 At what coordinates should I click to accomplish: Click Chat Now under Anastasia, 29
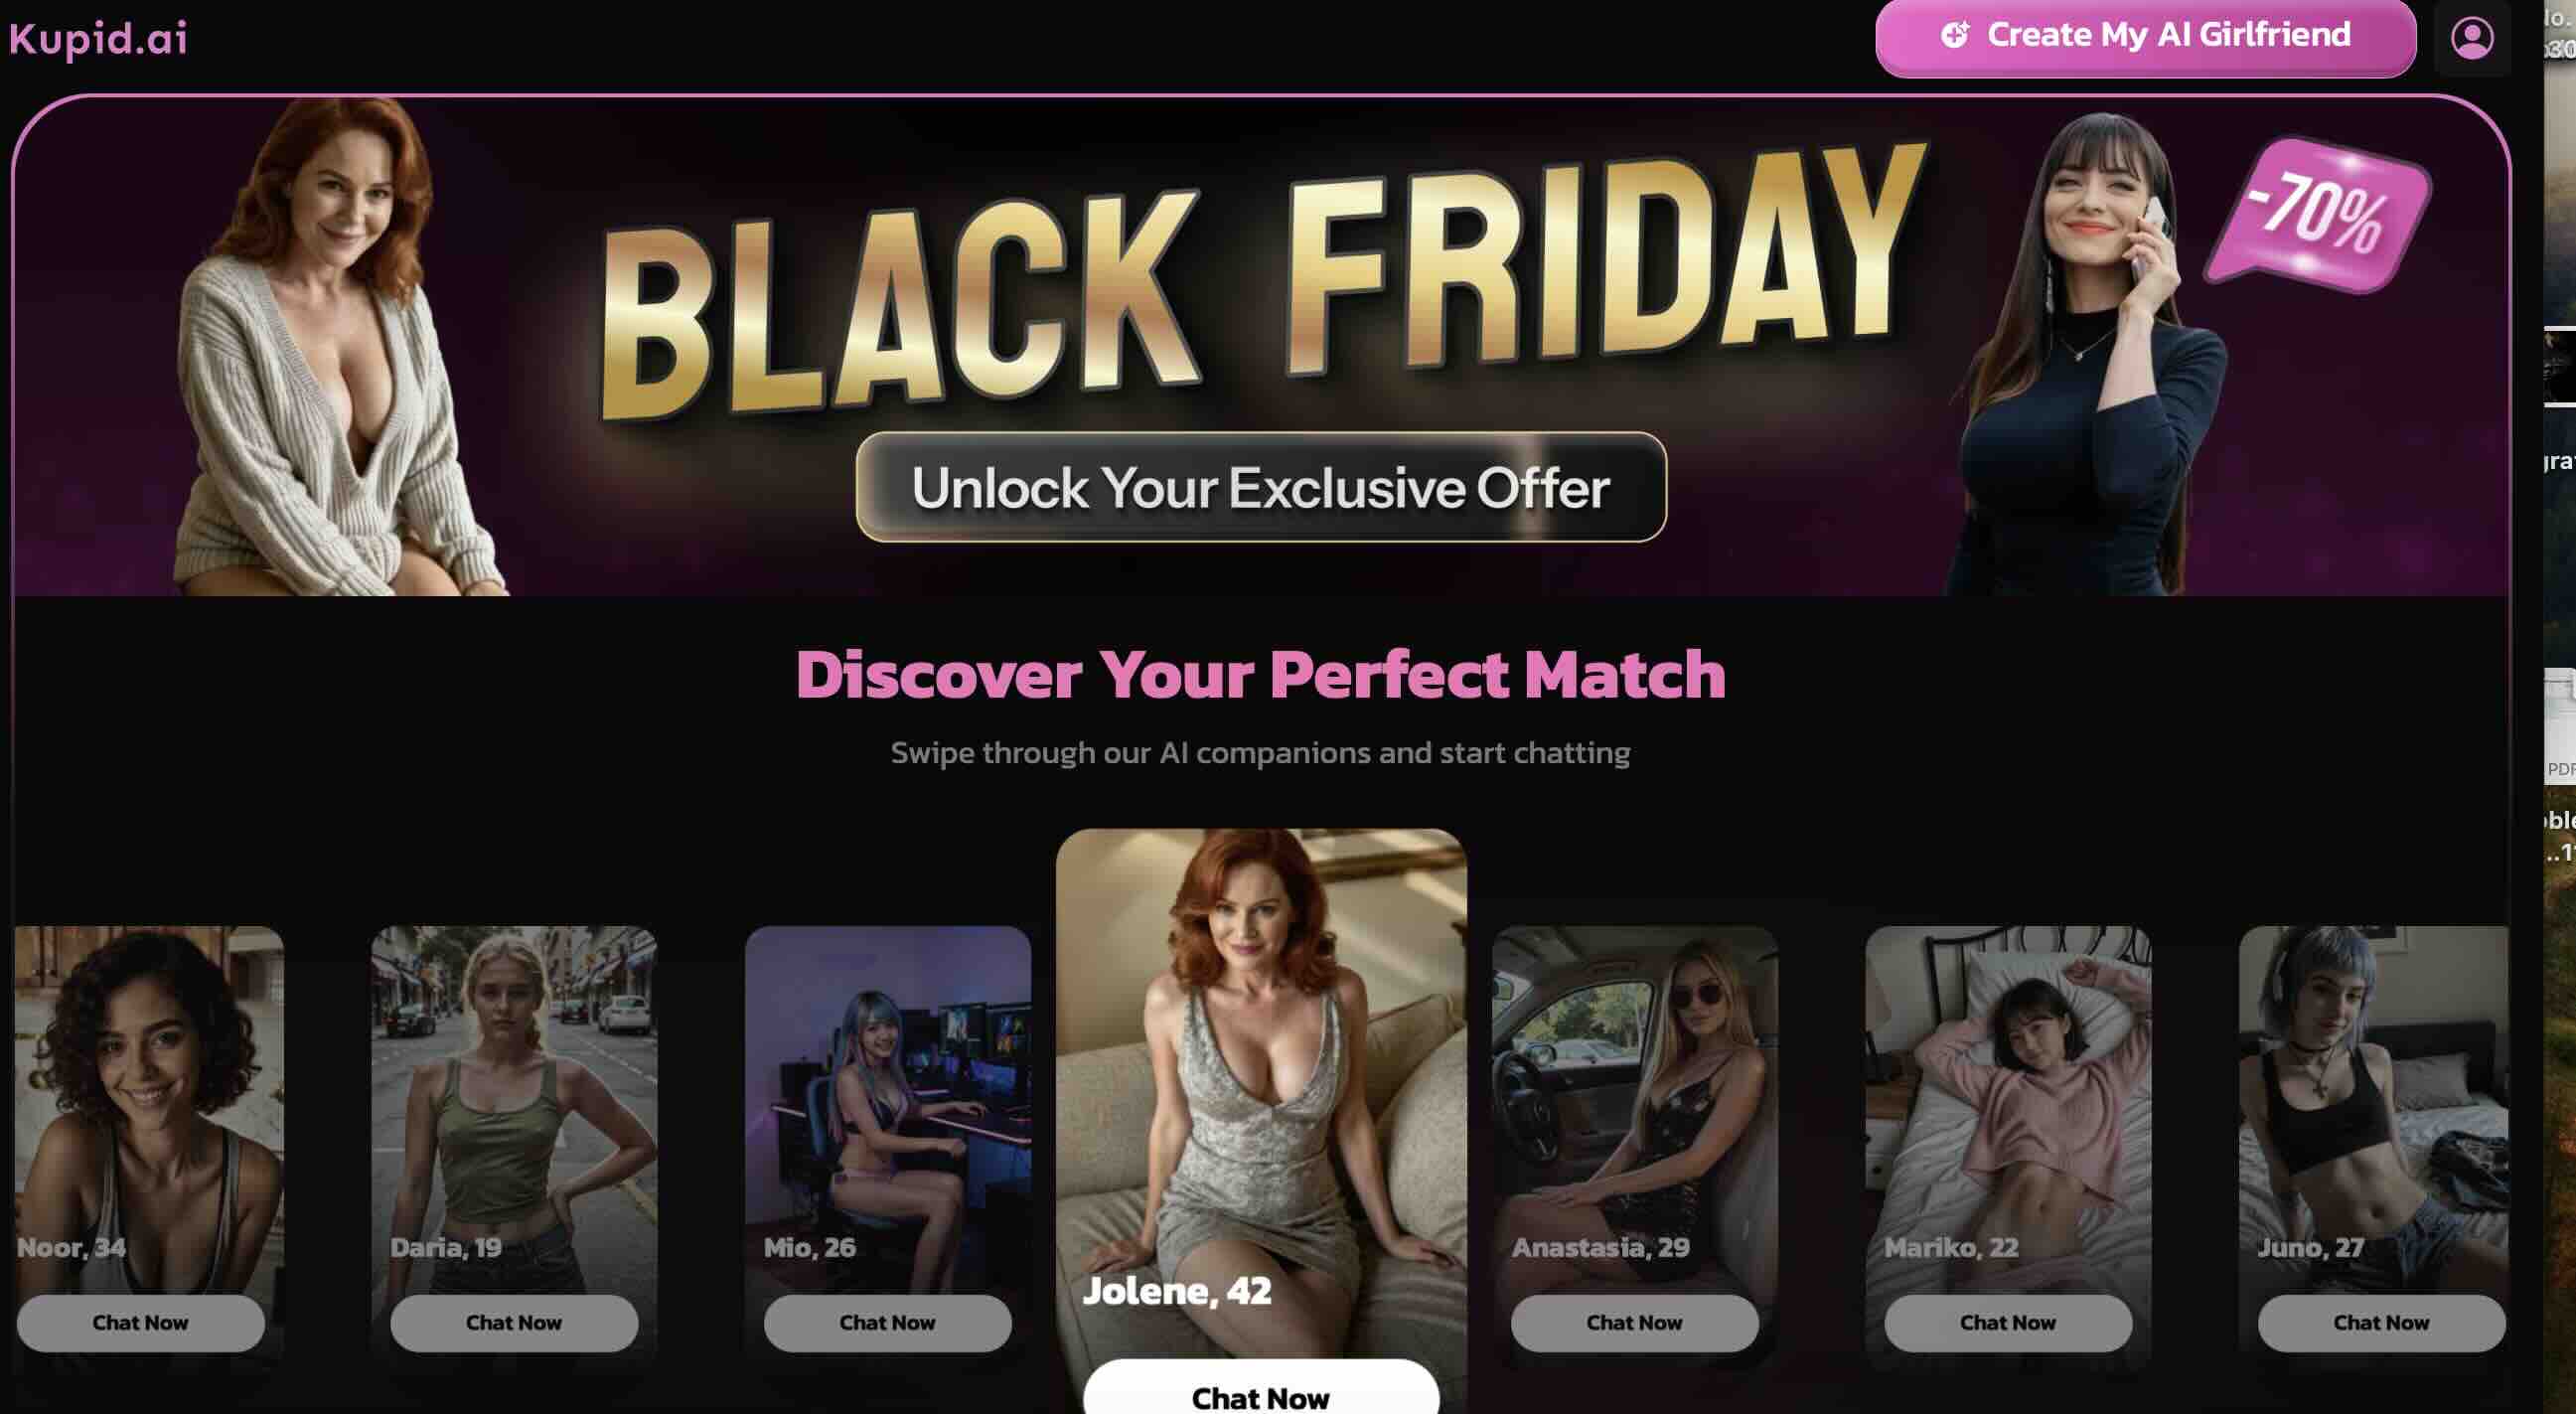1634,1322
